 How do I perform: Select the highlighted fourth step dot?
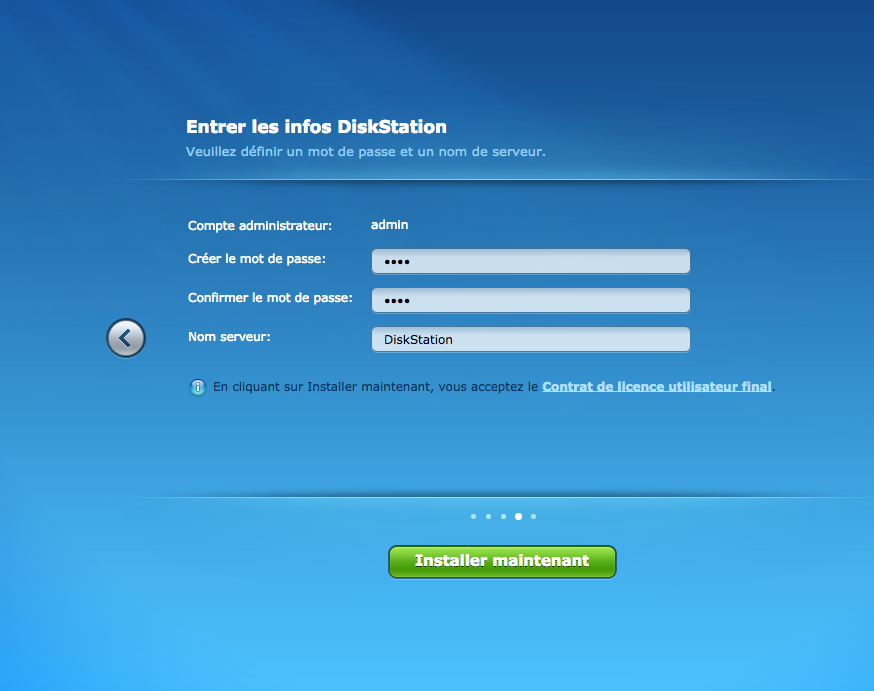pos(518,517)
